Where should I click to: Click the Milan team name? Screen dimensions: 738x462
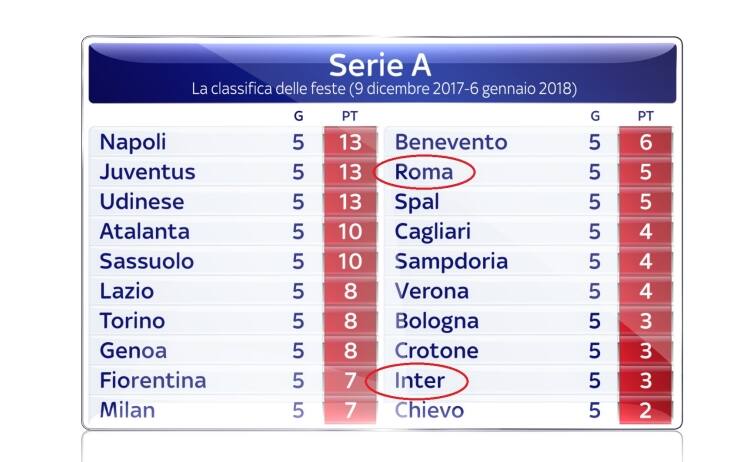click(x=127, y=411)
